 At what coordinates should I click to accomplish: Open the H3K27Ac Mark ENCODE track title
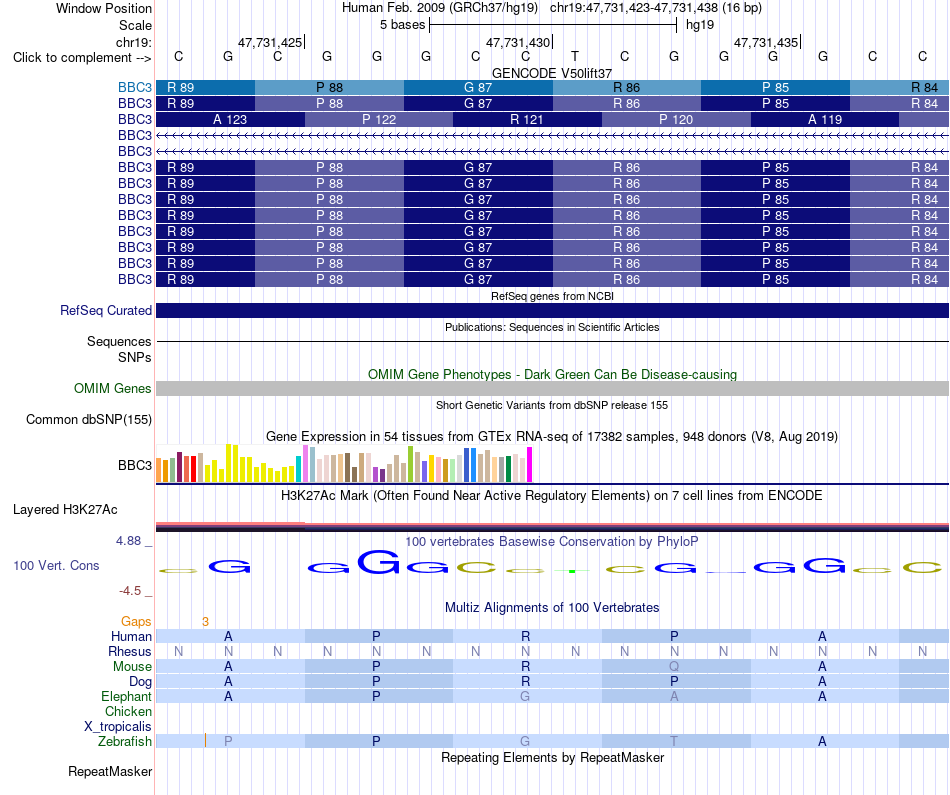552,496
